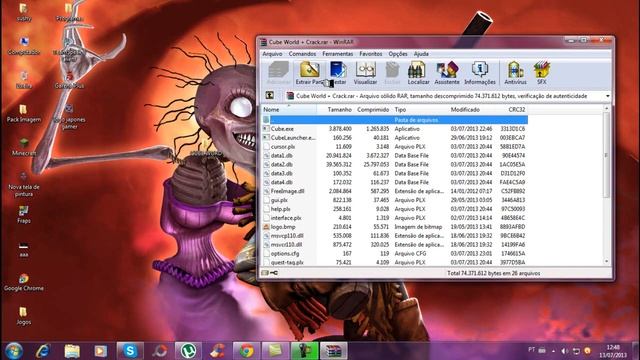Click the key icon in WinRAR status bar
The image size is (640, 360).
[x=274, y=273]
